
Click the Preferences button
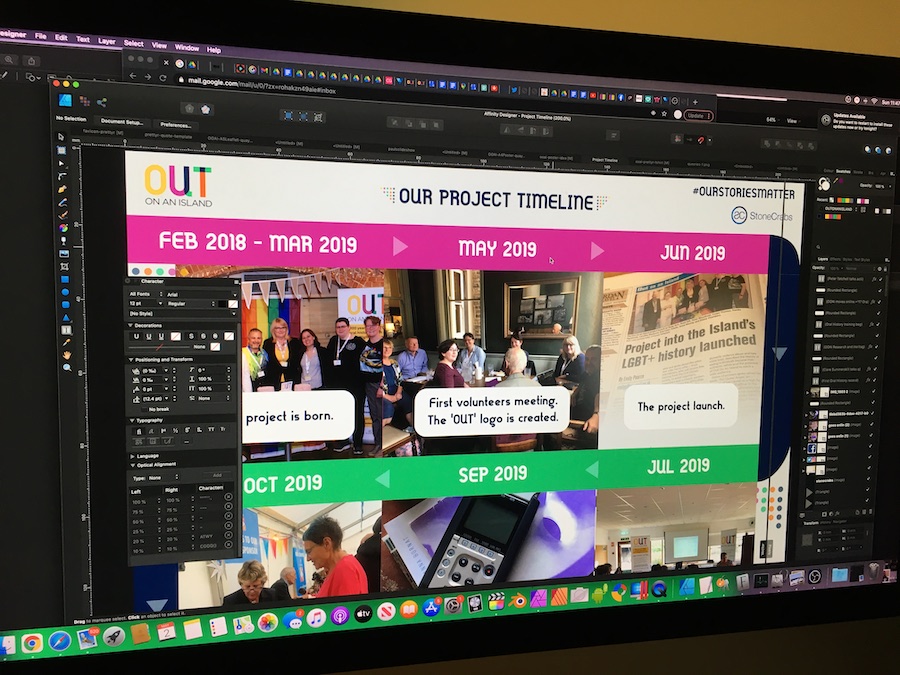tap(175, 124)
